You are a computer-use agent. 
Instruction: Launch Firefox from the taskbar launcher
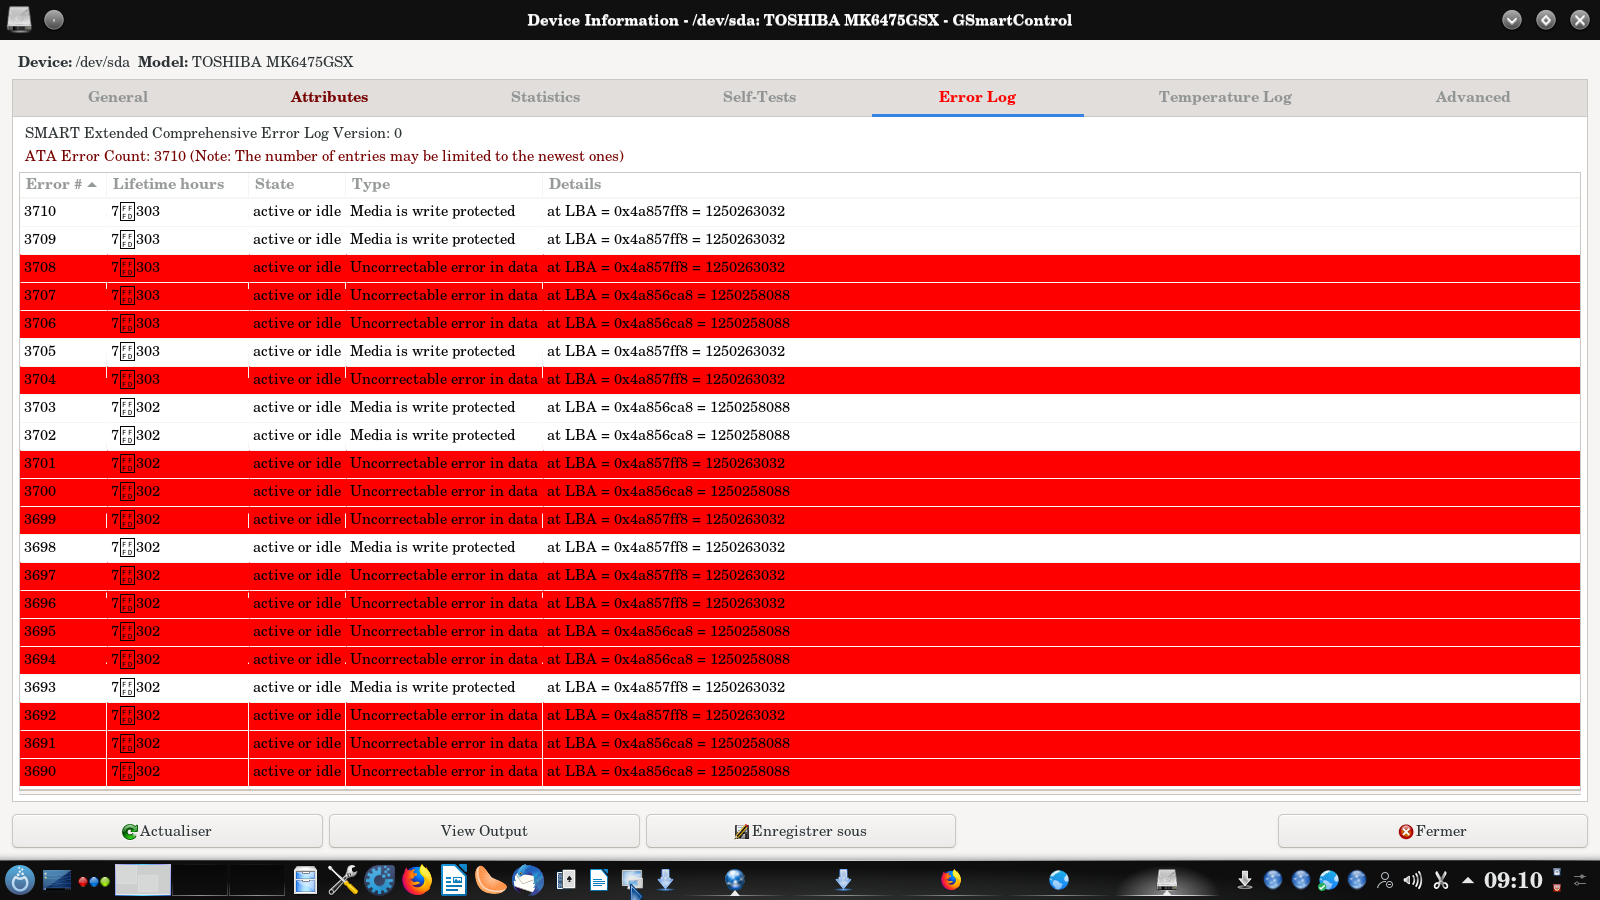[x=417, y=880]
